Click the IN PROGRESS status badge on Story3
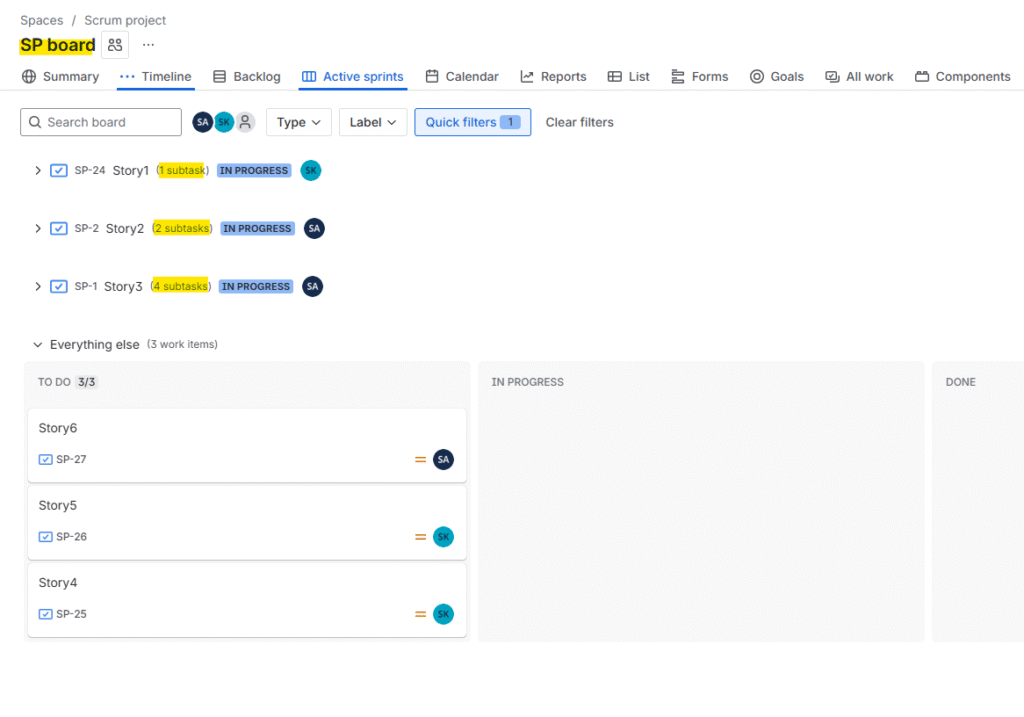 tap(256, 286)
